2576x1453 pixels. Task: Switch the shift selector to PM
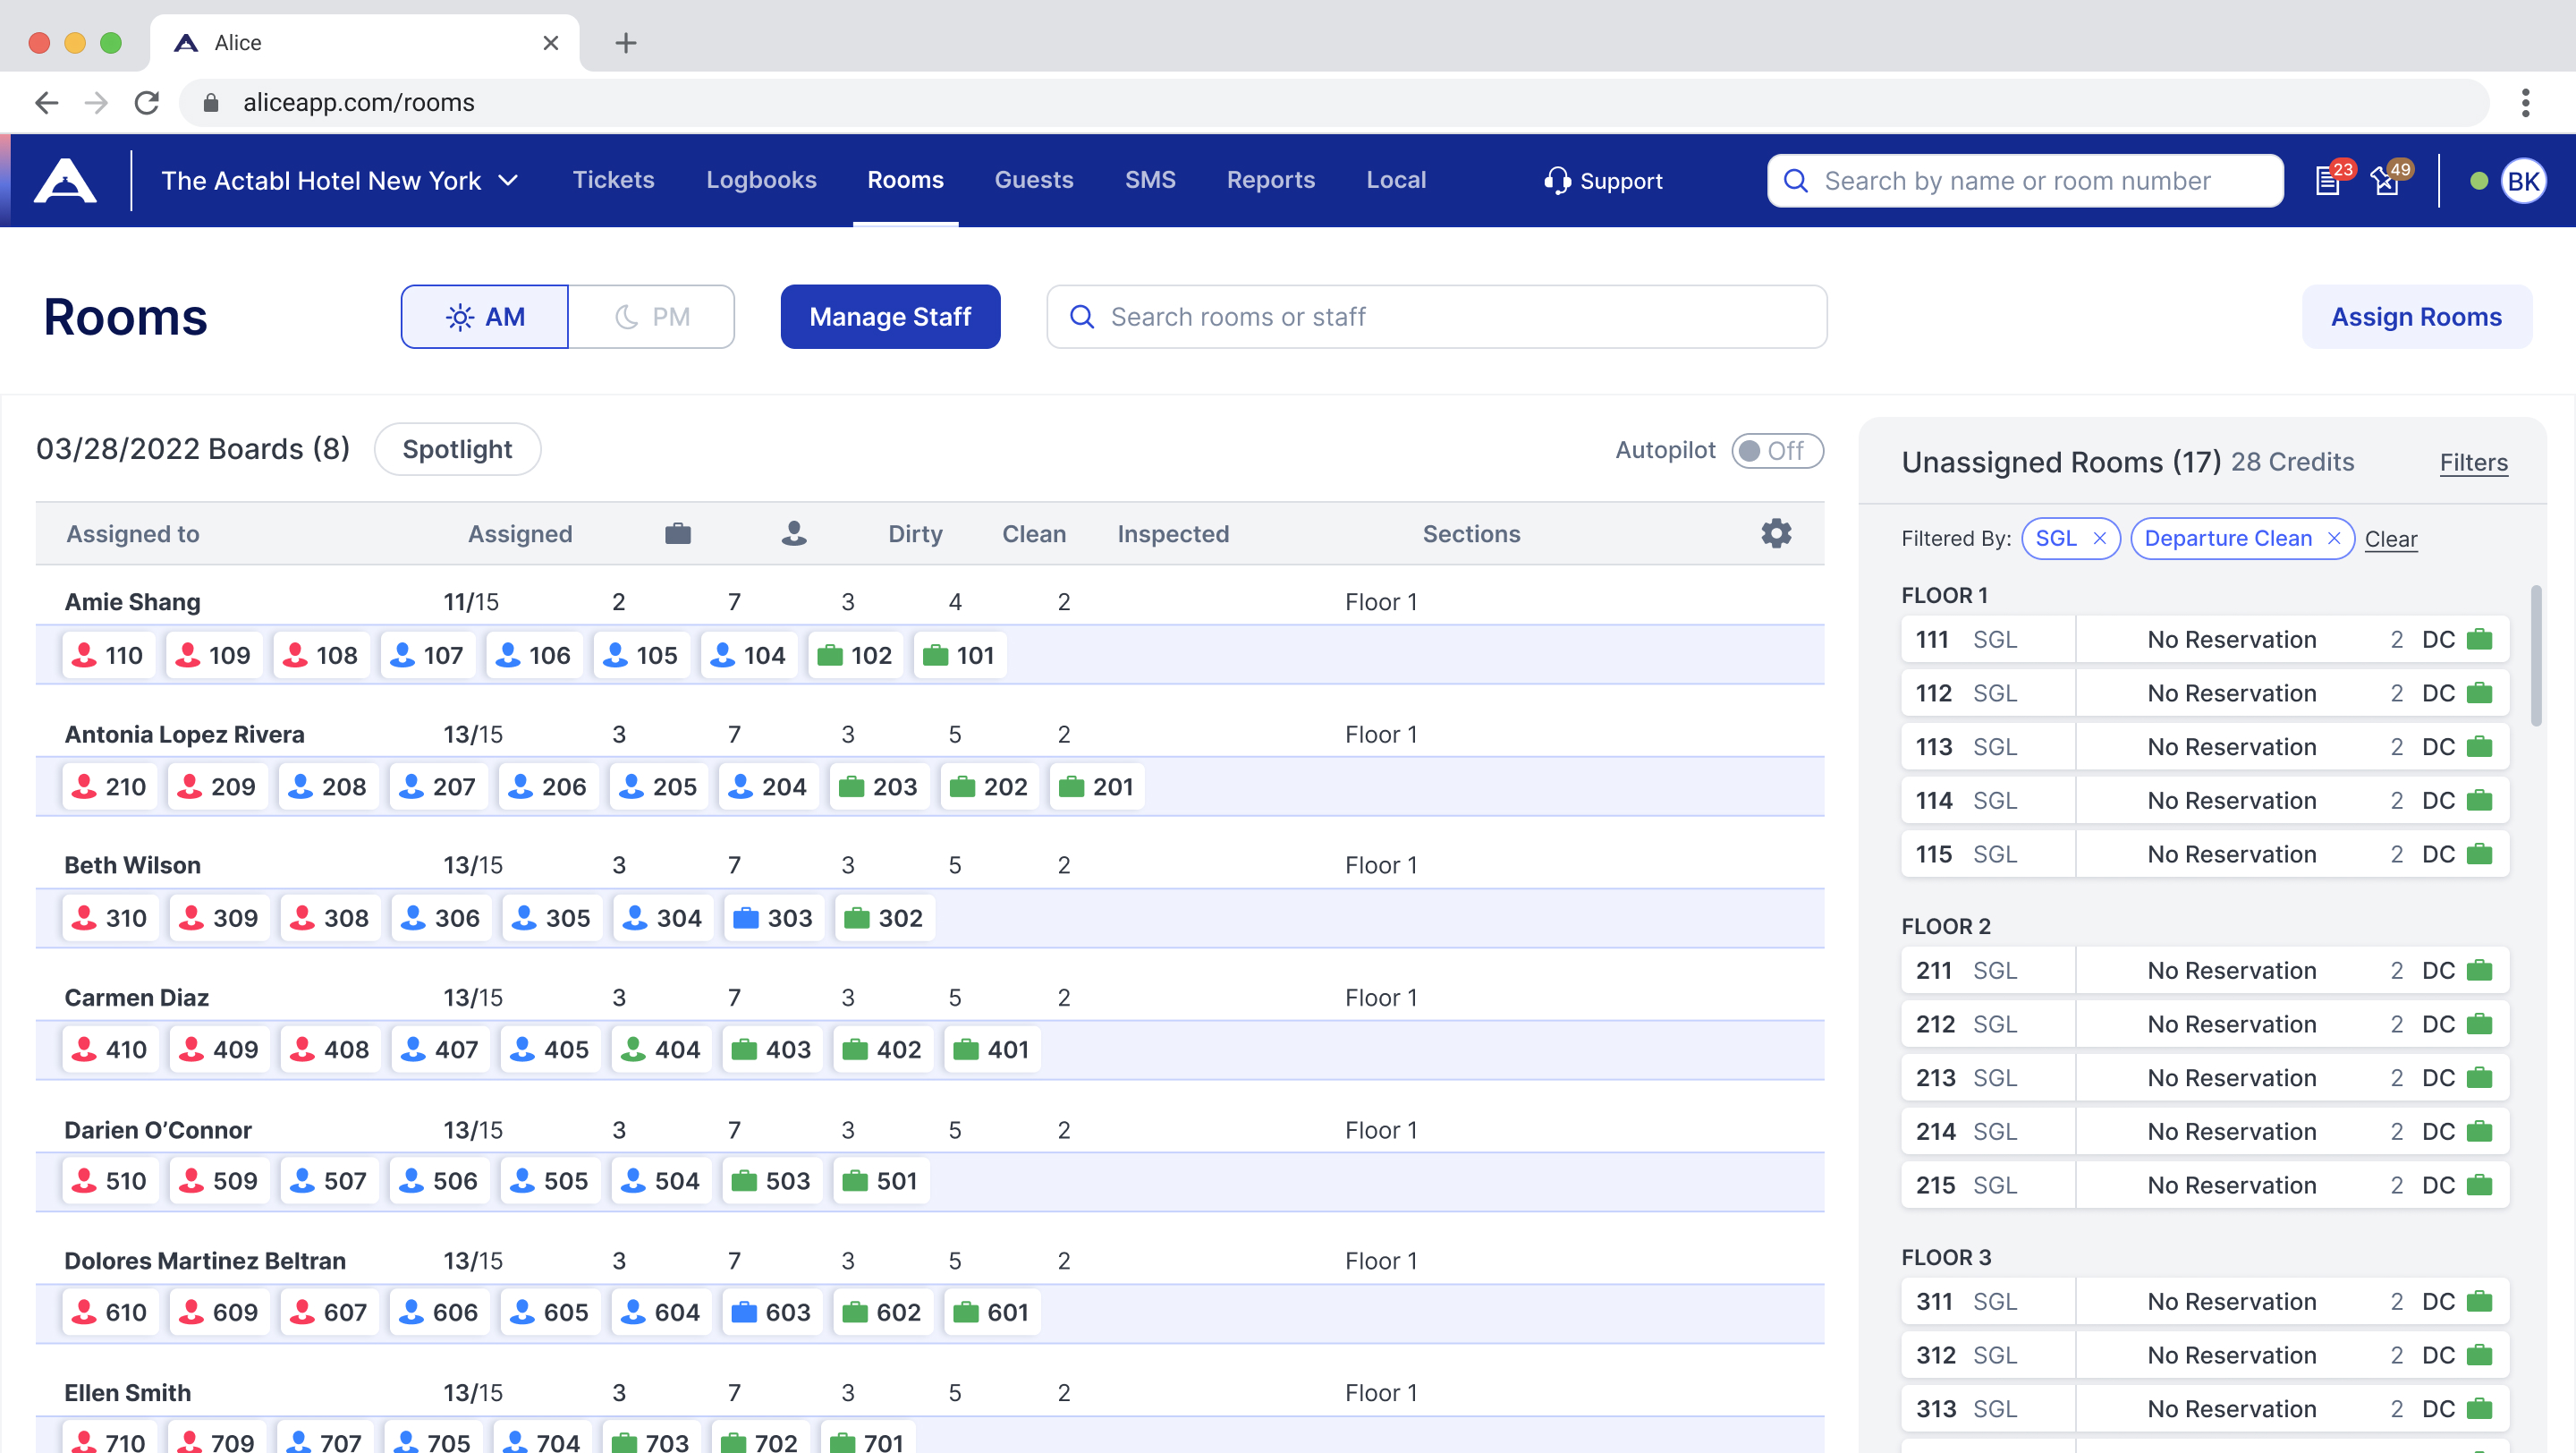pos(652,316)
